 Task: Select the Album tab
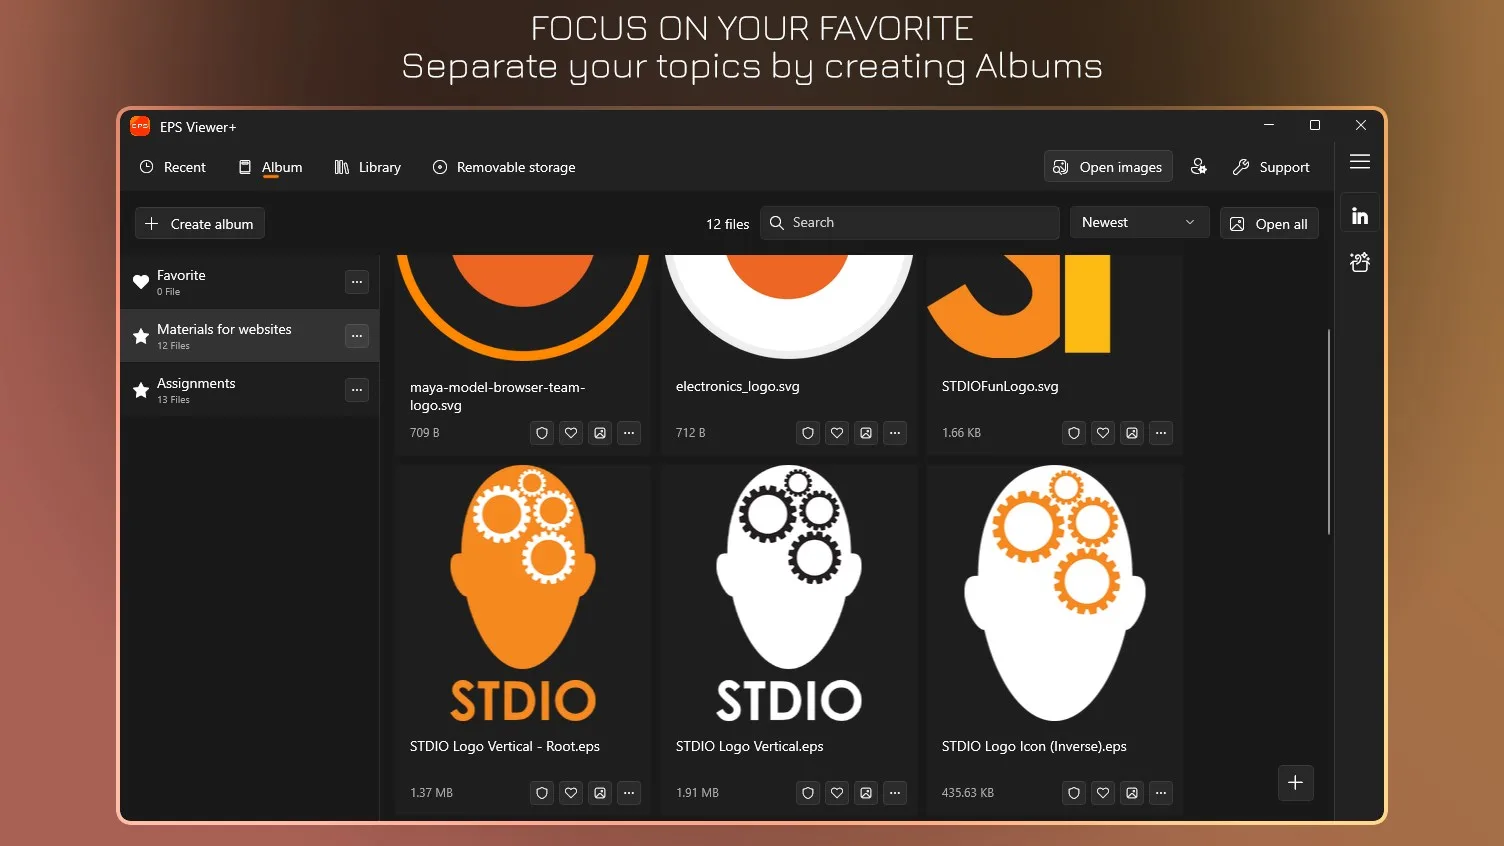pos(270,167)
